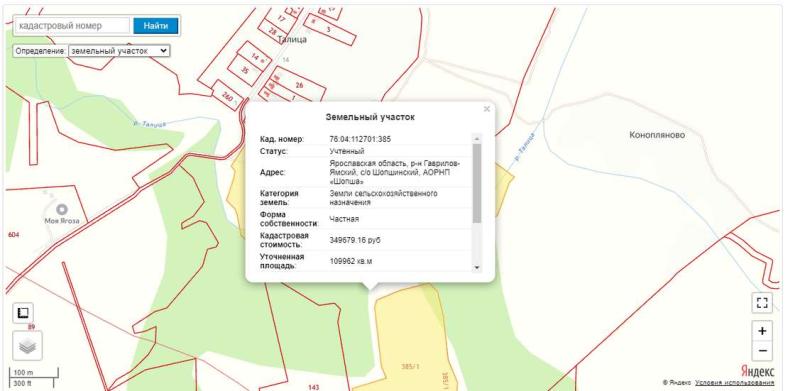Click the fullscreen map icon
The height and width of the screenshot is (391, 800).
pyautogui.click(x=762, y=303)
